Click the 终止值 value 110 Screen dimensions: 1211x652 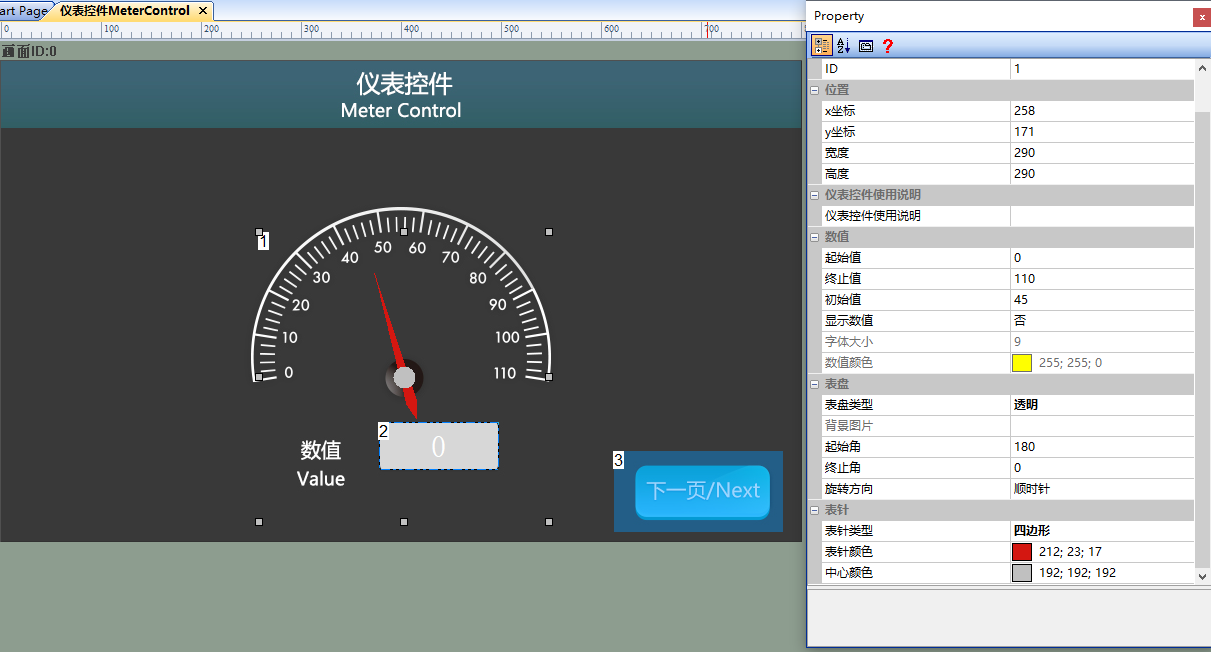pyautogui.click(x=1102, y=279)
